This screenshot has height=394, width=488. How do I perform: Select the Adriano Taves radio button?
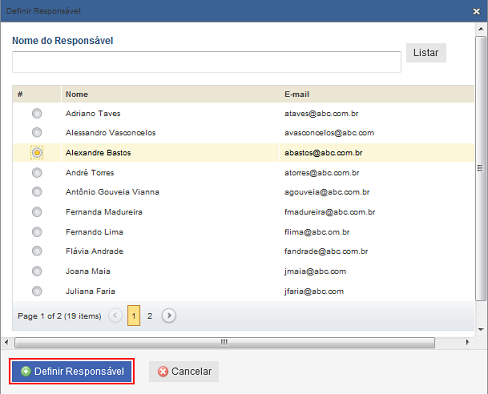pyautogui.click(x=37, y=114)
